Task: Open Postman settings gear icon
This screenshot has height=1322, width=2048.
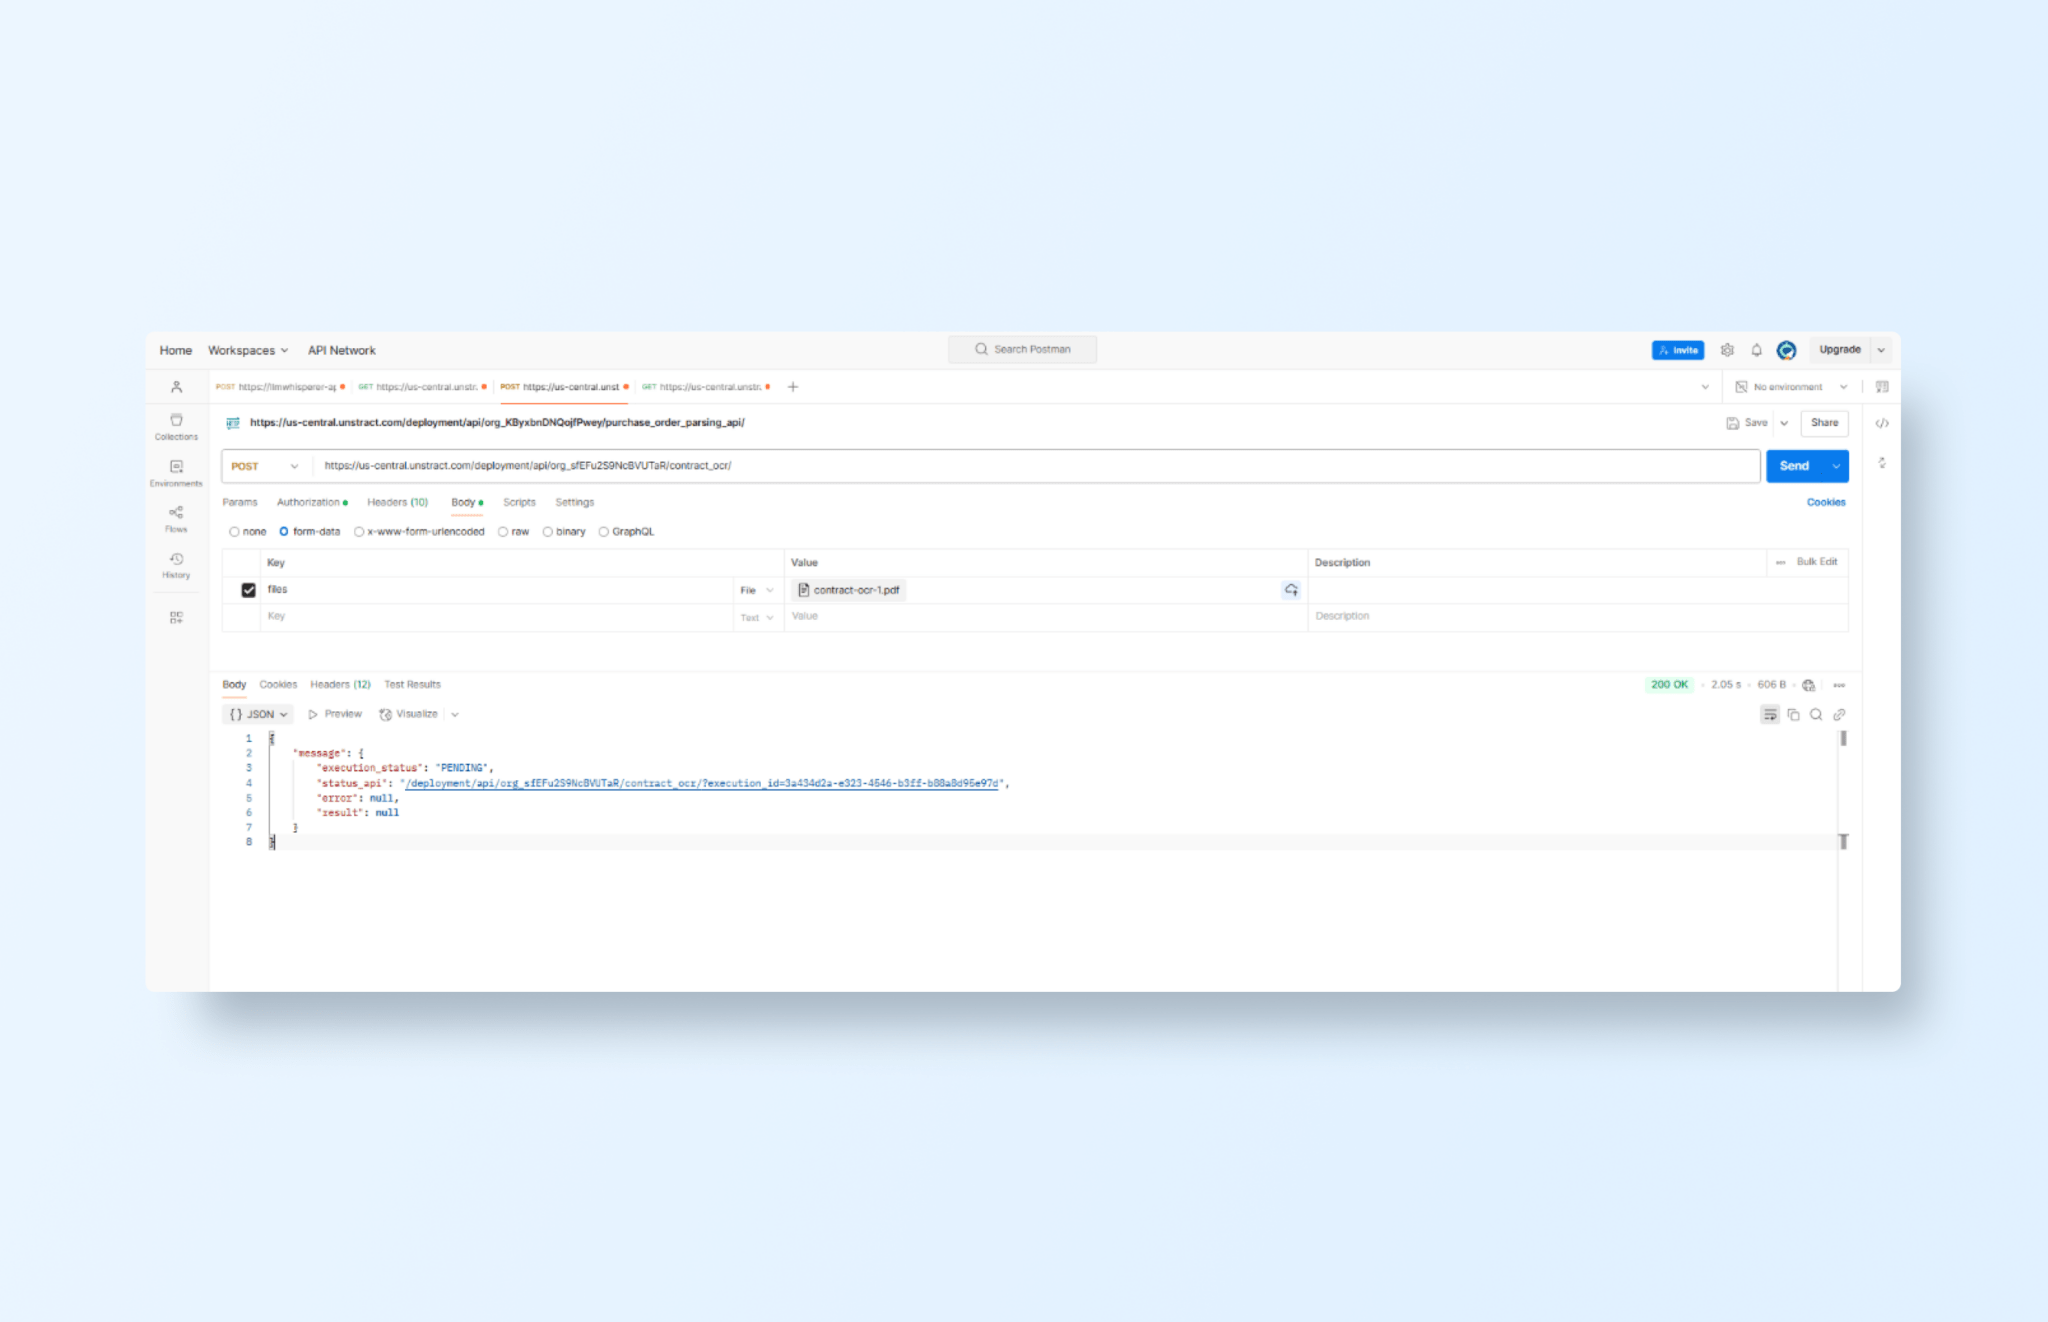Action: click(1728, 350)
